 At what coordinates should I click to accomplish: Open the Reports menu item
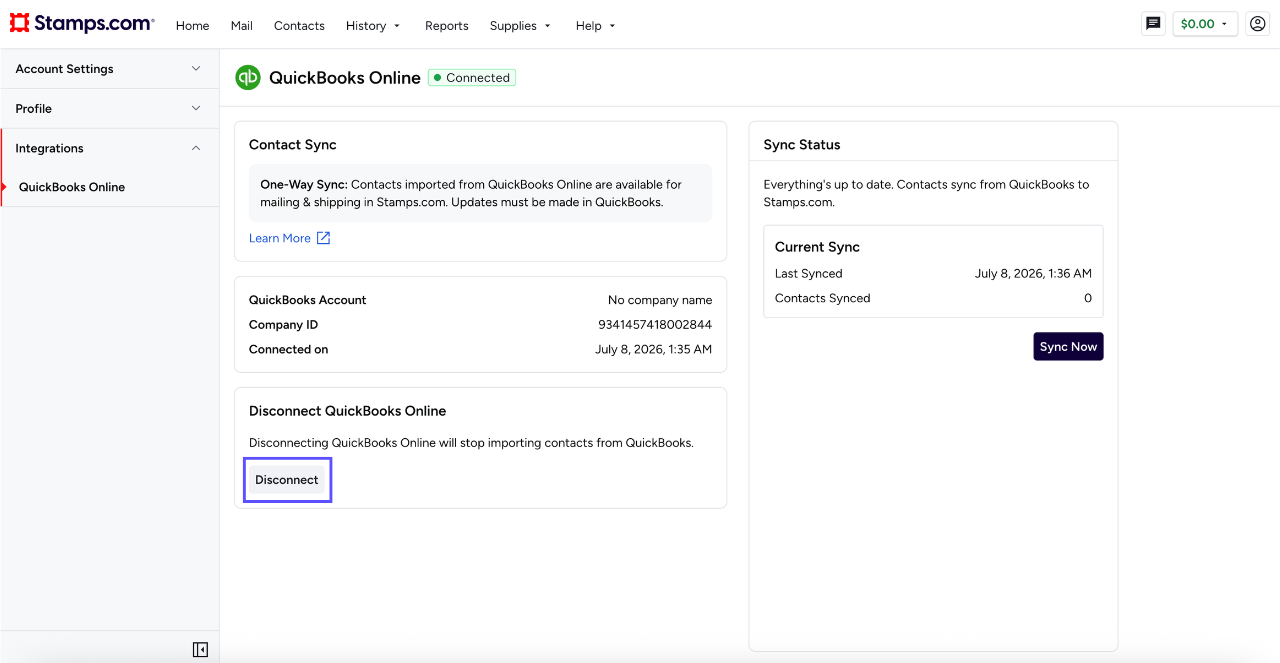(446, 26)
